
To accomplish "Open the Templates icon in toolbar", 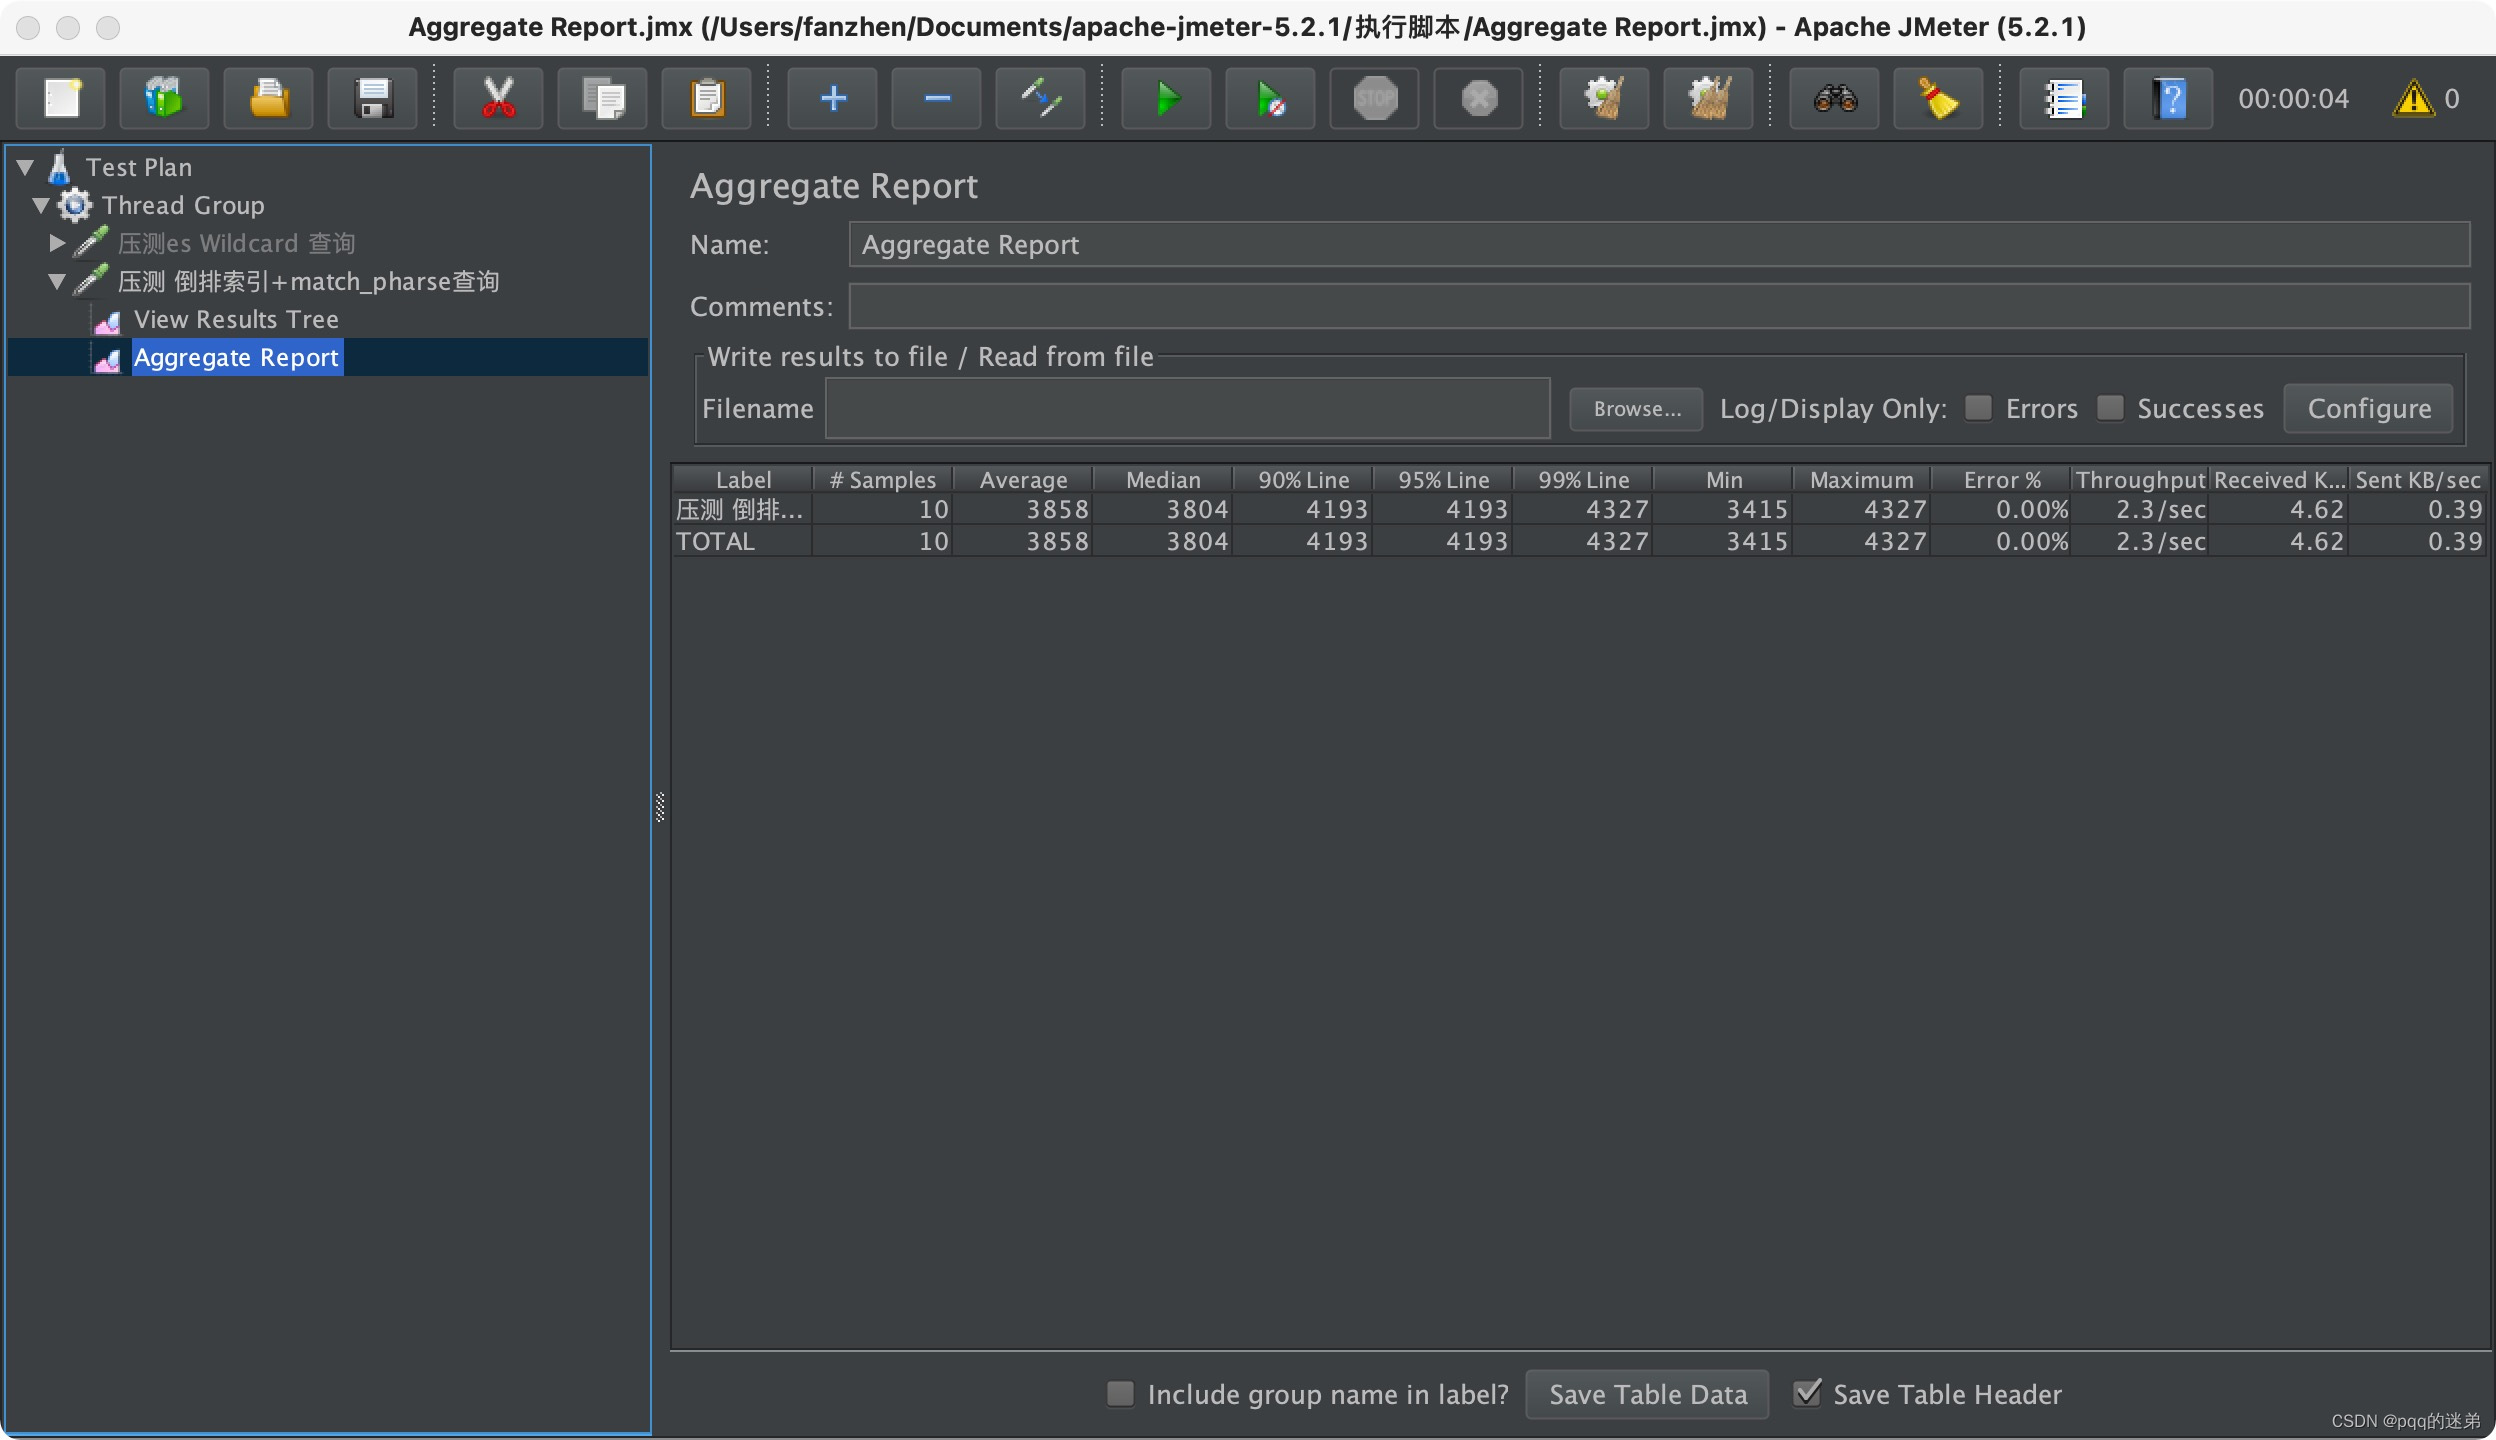I will (165, 98).
